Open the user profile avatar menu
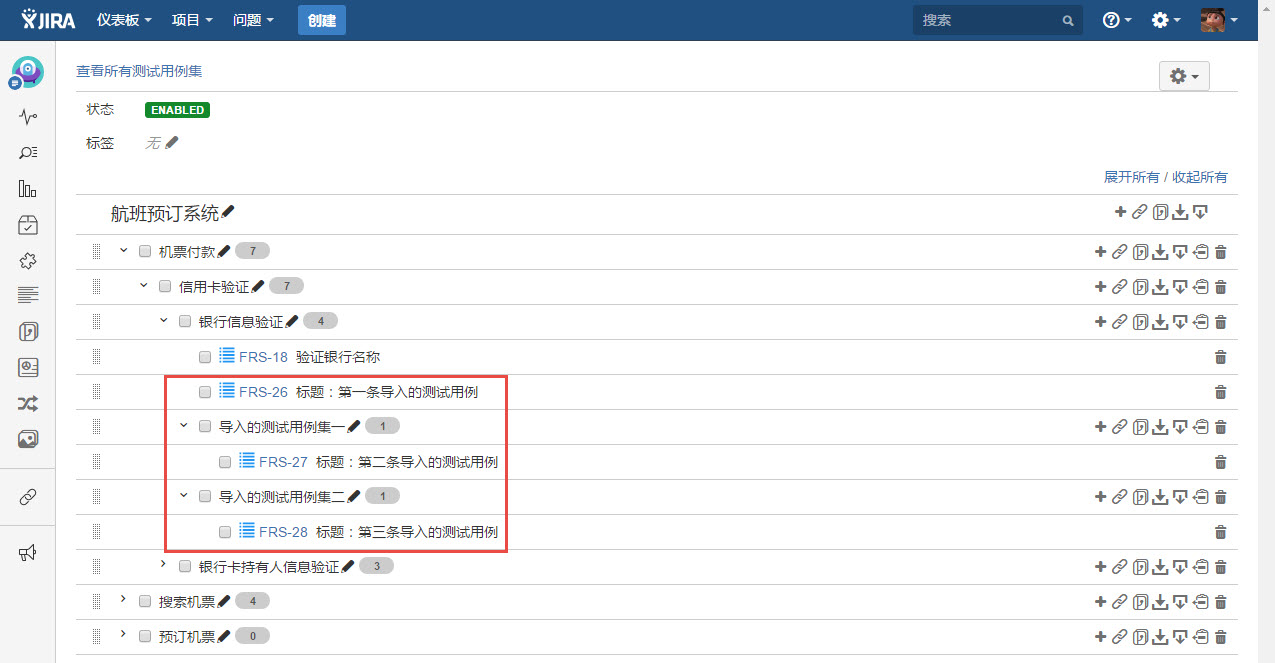Screen dimensions: 1275x663 pos(1220,20)
